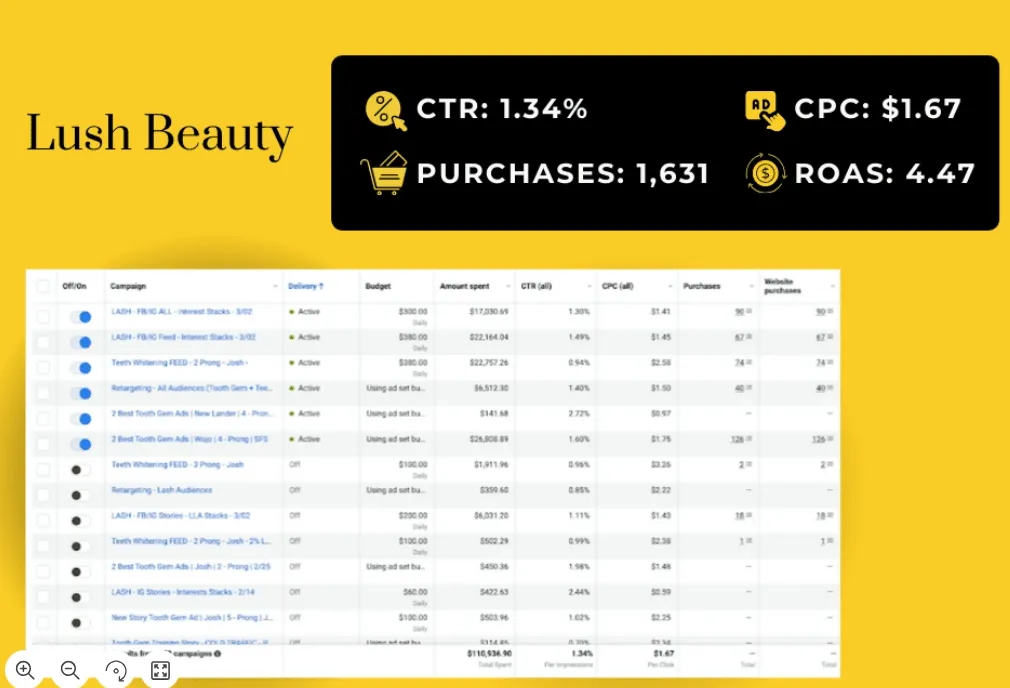1010x688 pixels.
Task: Open the CTR (all) column dropdown arrow
Action: pyautogui.click(x=589, y=286)
